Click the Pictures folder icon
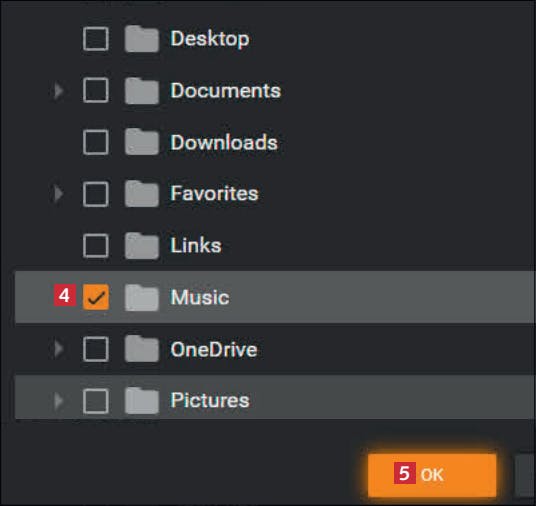The image size is (536, 506). point(142,400)
